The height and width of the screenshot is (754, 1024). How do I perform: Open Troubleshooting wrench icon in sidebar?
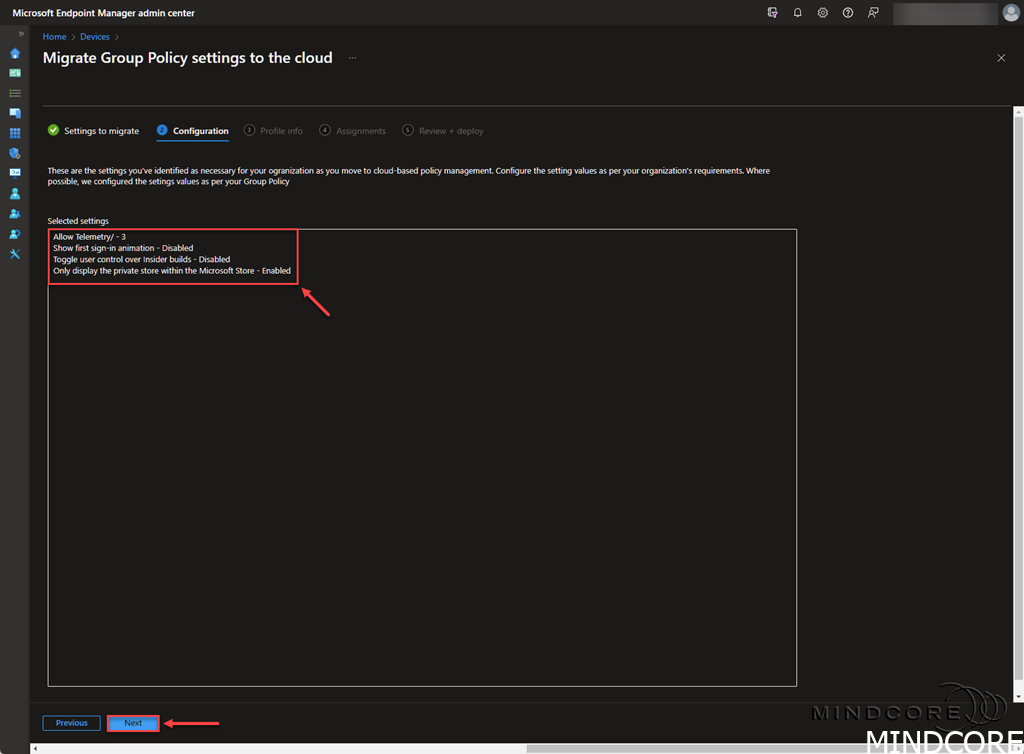coord(15,254)
